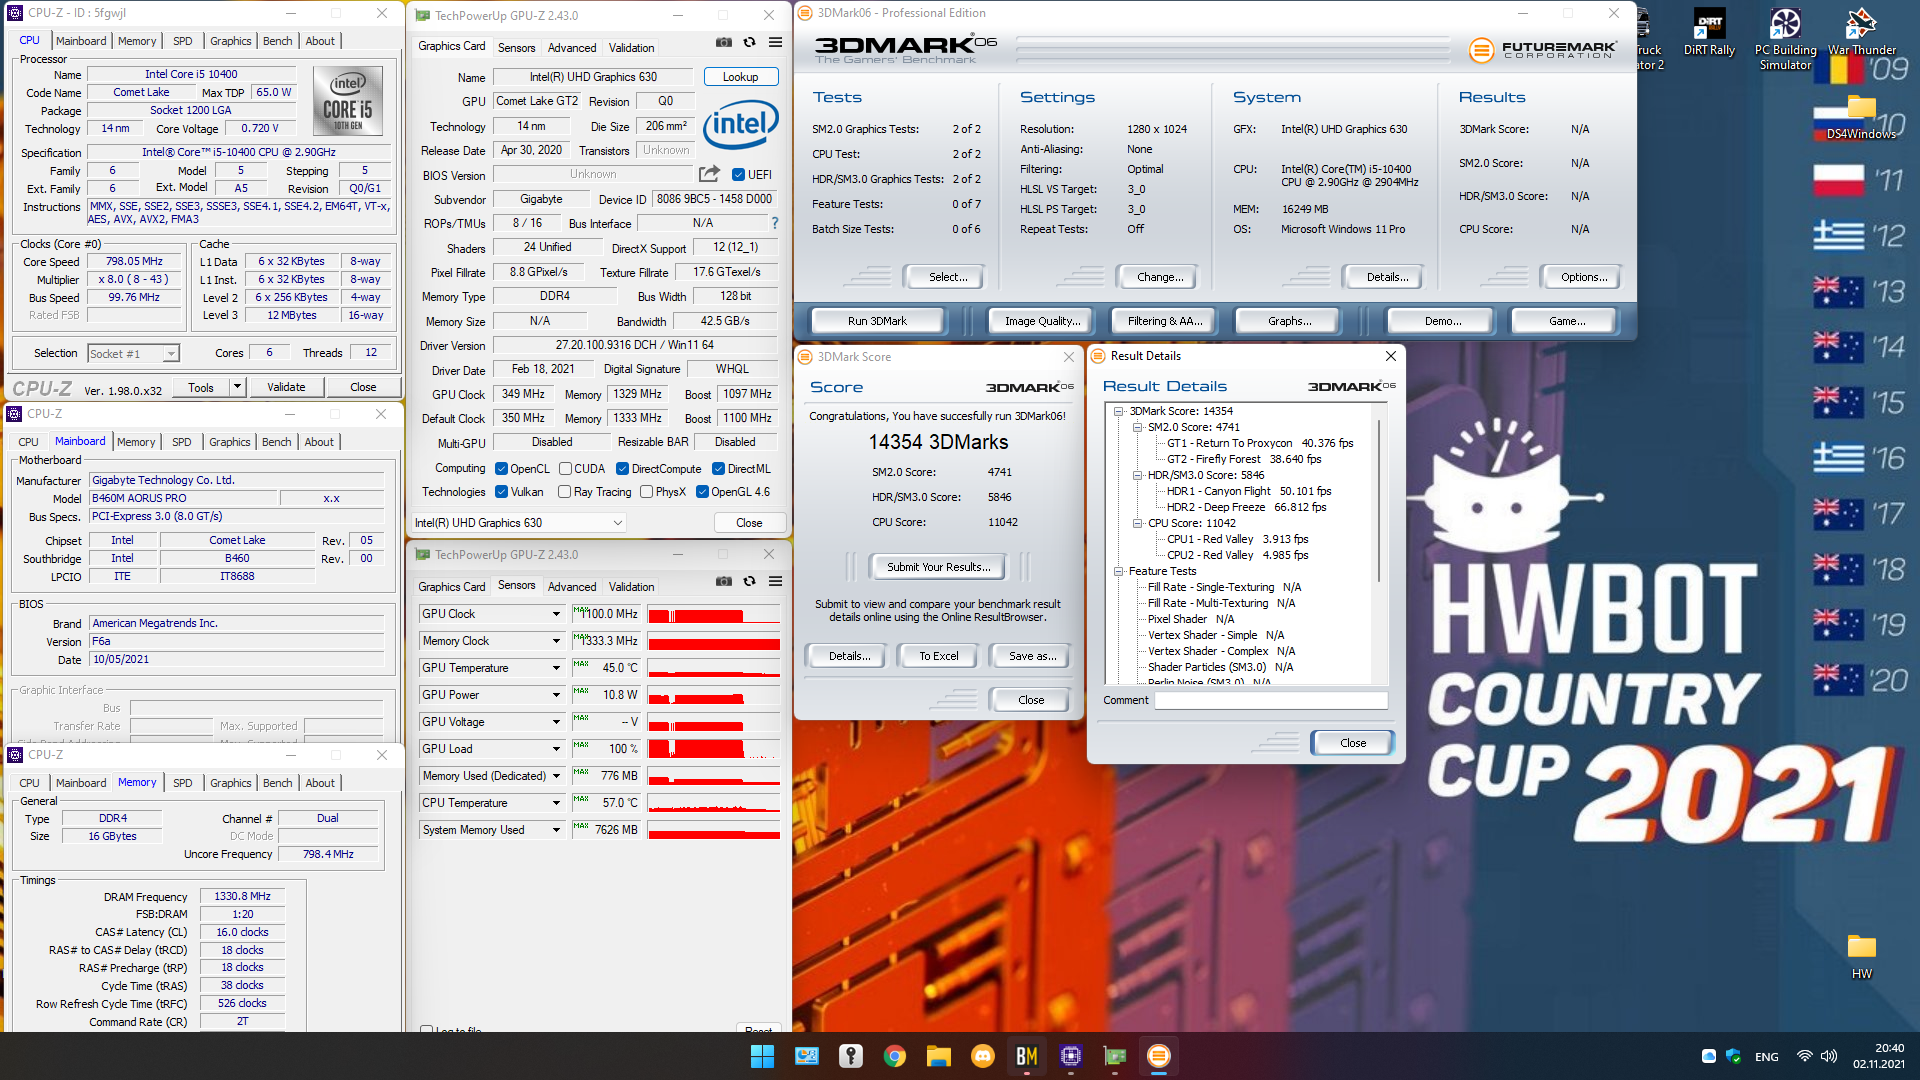
Task: Open the DS4Windows desktop folder
Action: [x=1861, y=118]
